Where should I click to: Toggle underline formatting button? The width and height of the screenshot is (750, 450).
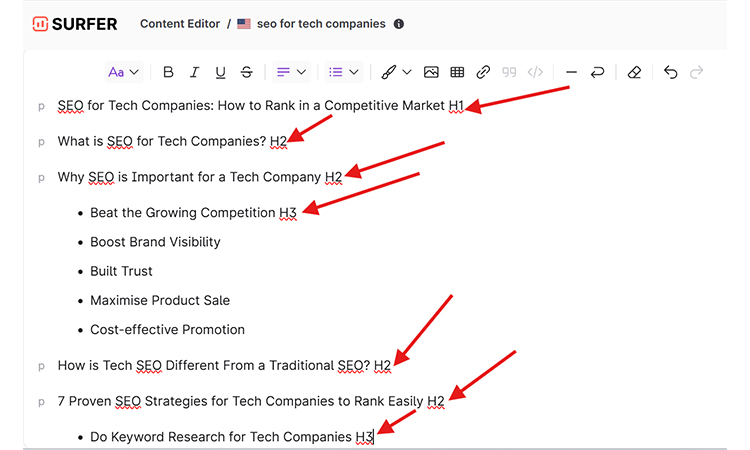(220, 72)
